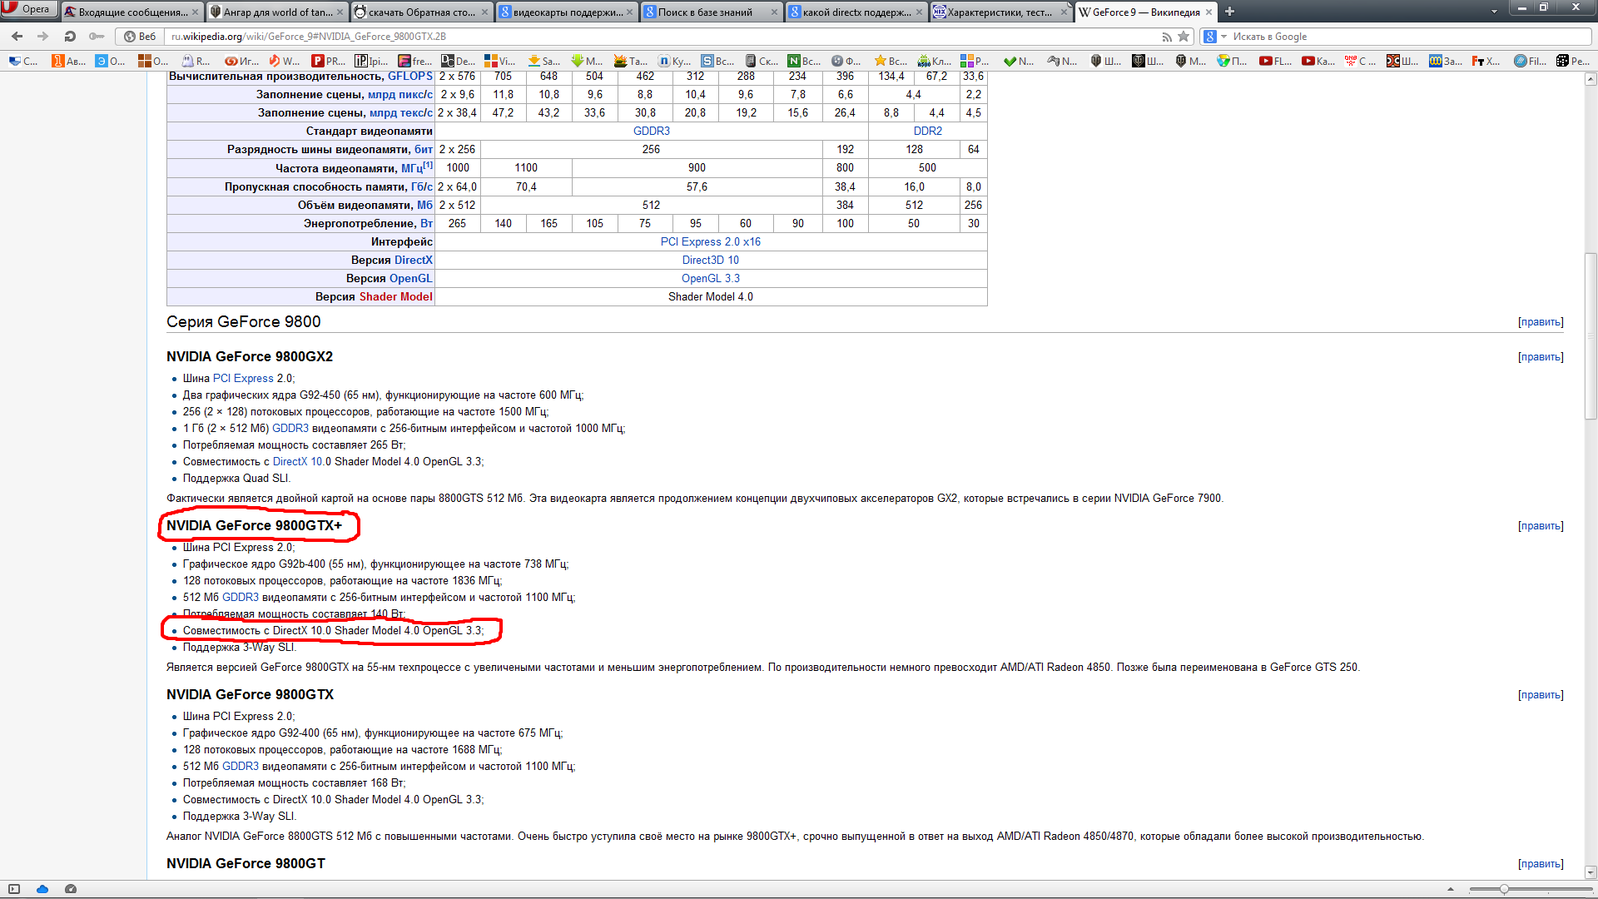The height and width of the screenshot is (899, 1598).
Task: Open the RSS feed icon in address bar
Action: pyautogui.click(x=1166, y=37)
